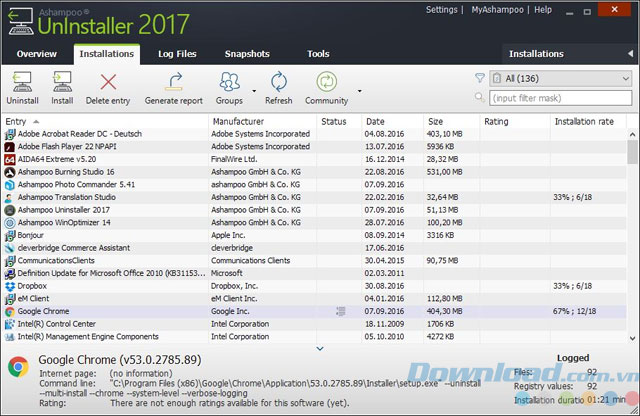Click the Uninstall toolbar icon
This screenshot has height=416, width=640.
click(x=22, y=82)
